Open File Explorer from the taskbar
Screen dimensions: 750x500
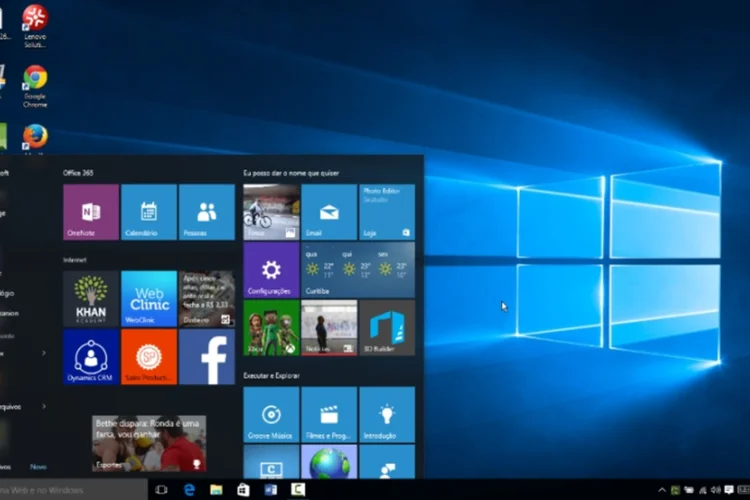(x=216, y=489)
